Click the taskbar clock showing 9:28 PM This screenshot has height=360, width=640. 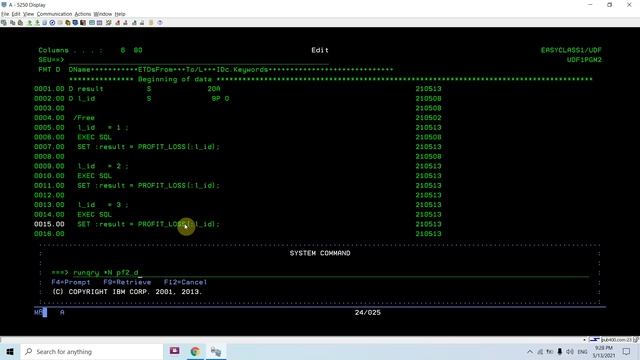pyautogui.click(x=603, y=351)
